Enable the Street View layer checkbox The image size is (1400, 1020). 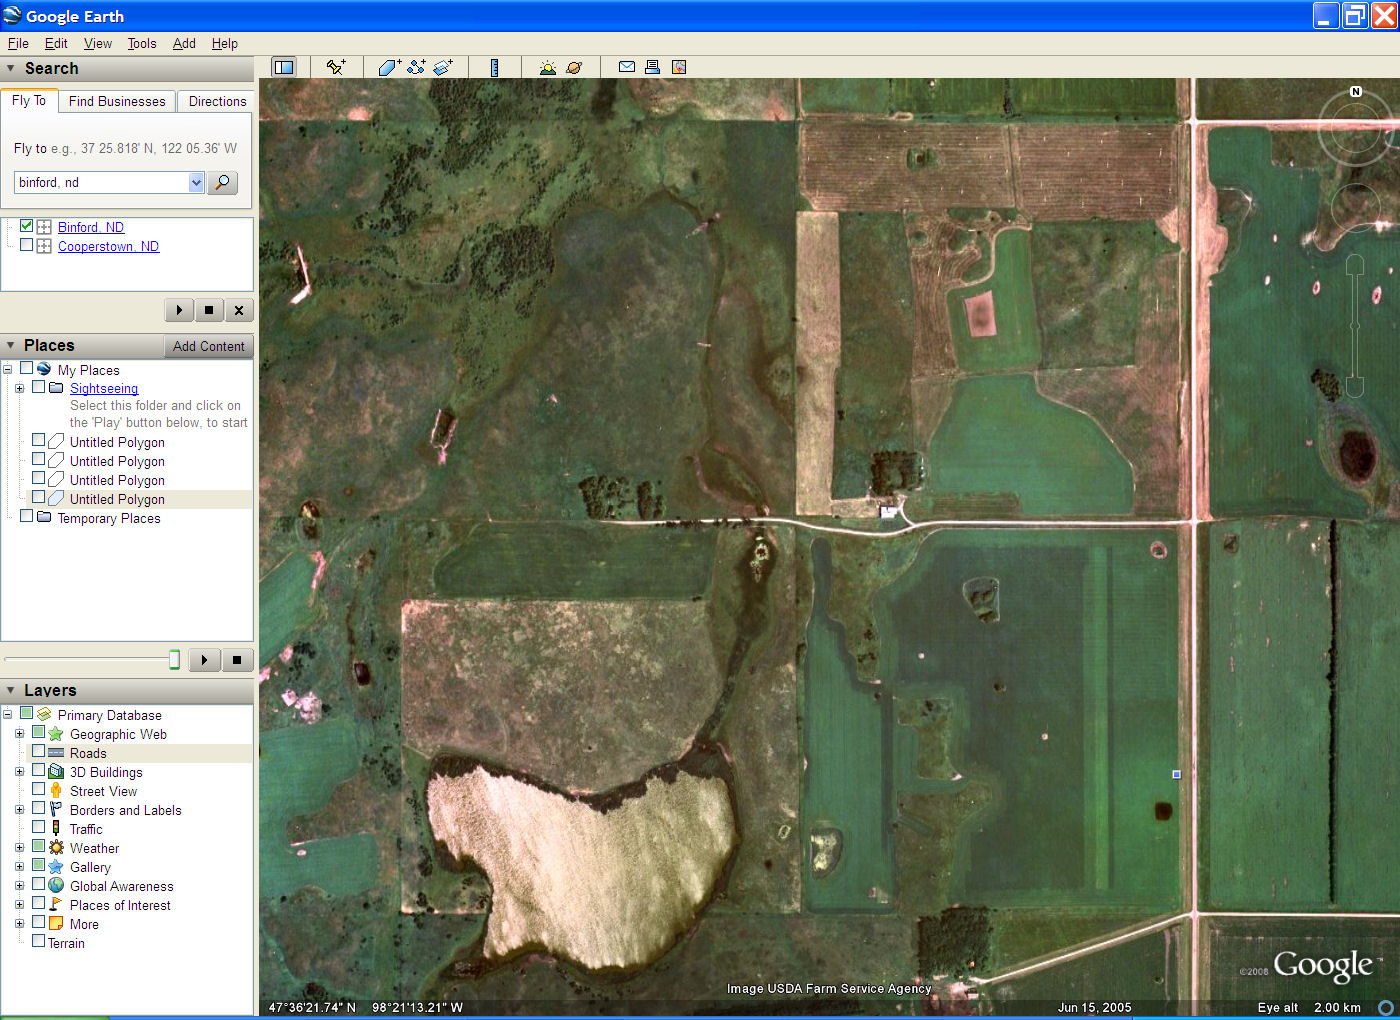click(x=38, y=789)
